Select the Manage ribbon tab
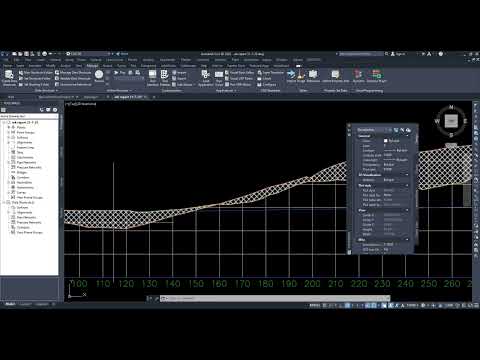This screenshot has height=360, width=480. [92, 66]
